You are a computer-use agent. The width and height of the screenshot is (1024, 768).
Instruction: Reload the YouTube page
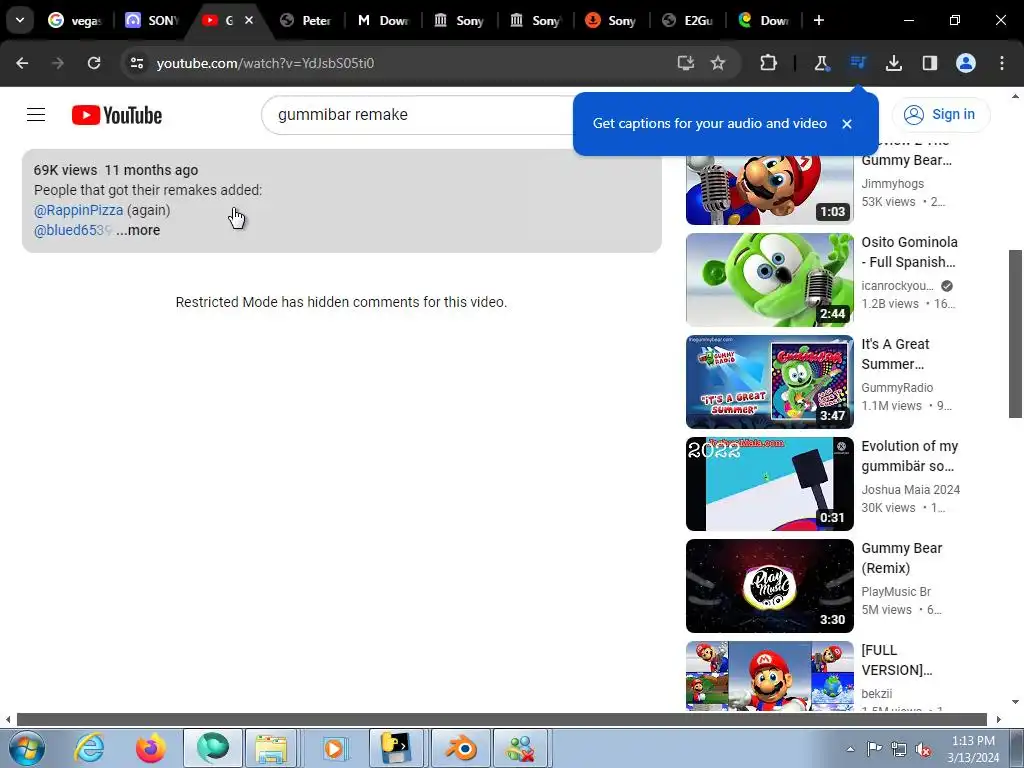tap(94, 63)
